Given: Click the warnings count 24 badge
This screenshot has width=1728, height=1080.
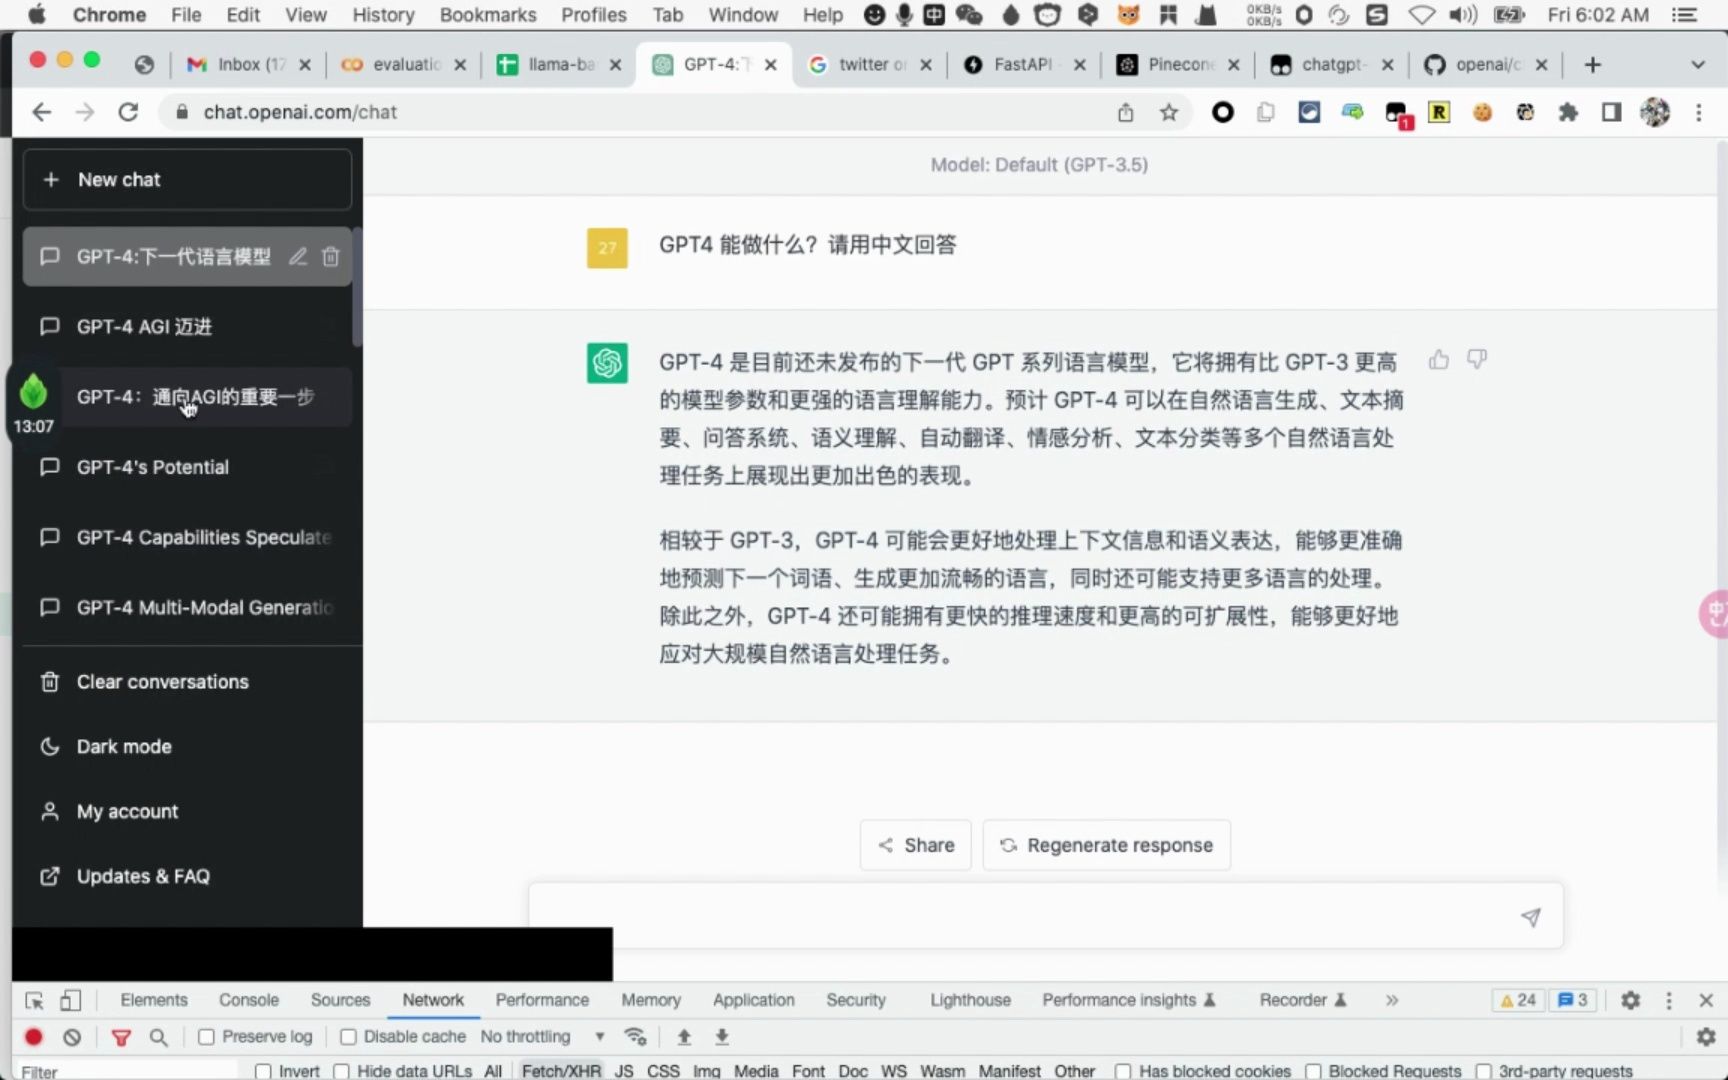Looking at the screenshot, I should point(1518,1000).
